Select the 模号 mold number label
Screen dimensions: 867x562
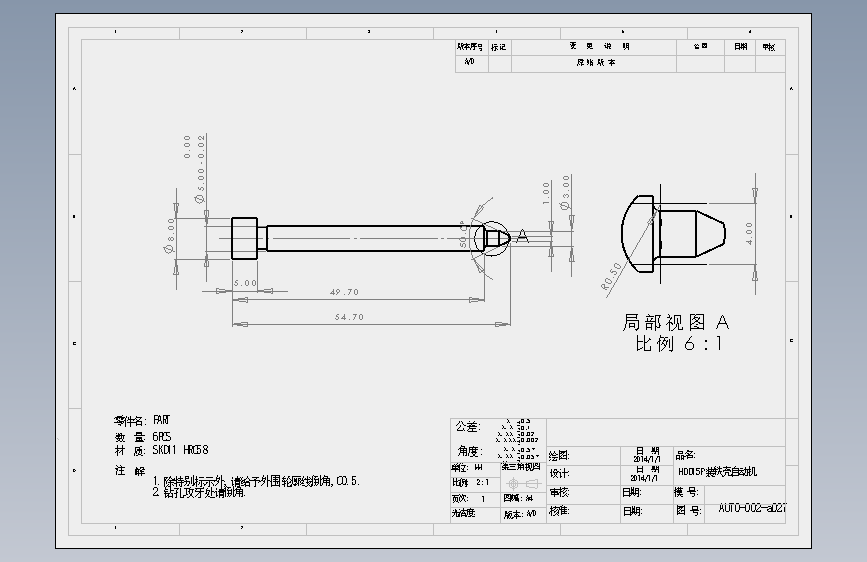coord(686,492)
